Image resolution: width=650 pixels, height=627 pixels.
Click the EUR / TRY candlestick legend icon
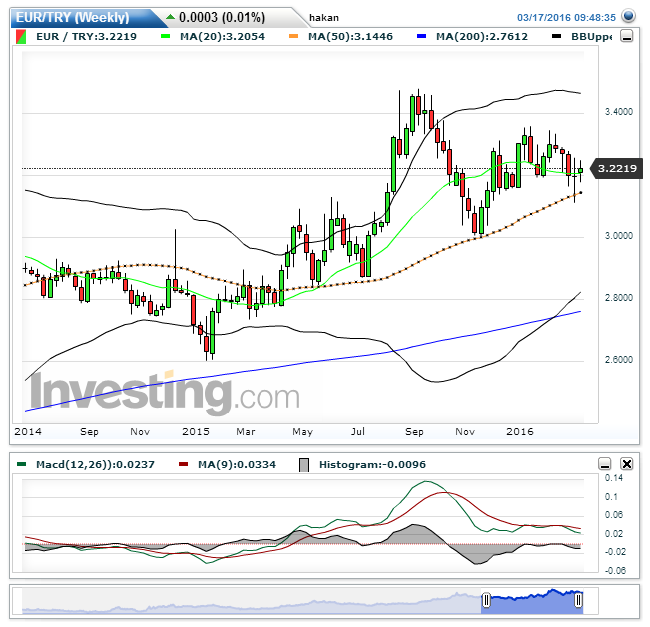[x=21, y=36]
